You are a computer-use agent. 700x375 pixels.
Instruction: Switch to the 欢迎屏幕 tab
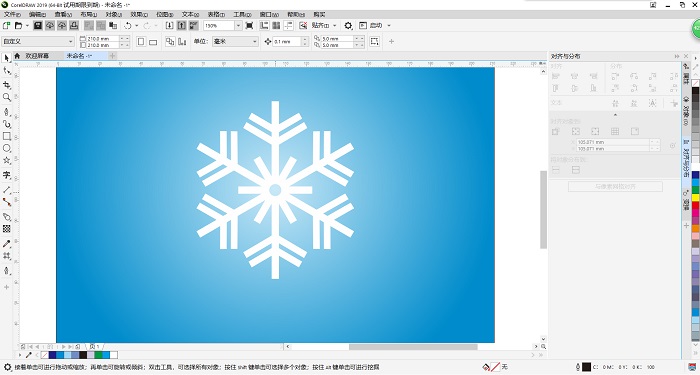click(x=37, y=56)
